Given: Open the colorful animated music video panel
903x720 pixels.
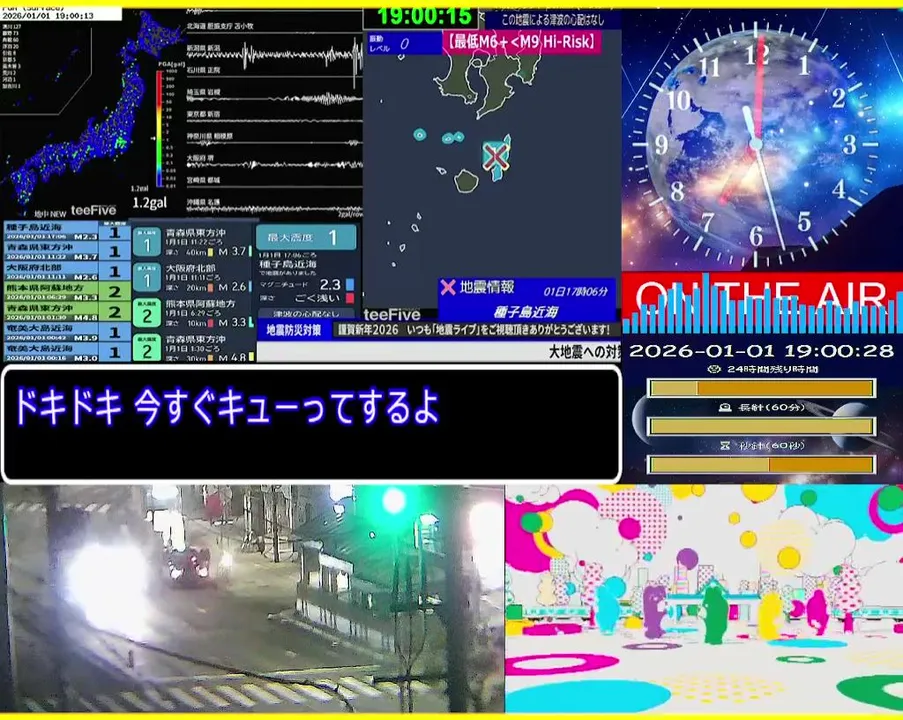Looking at the screenshot, I should [x=704, y=598].
